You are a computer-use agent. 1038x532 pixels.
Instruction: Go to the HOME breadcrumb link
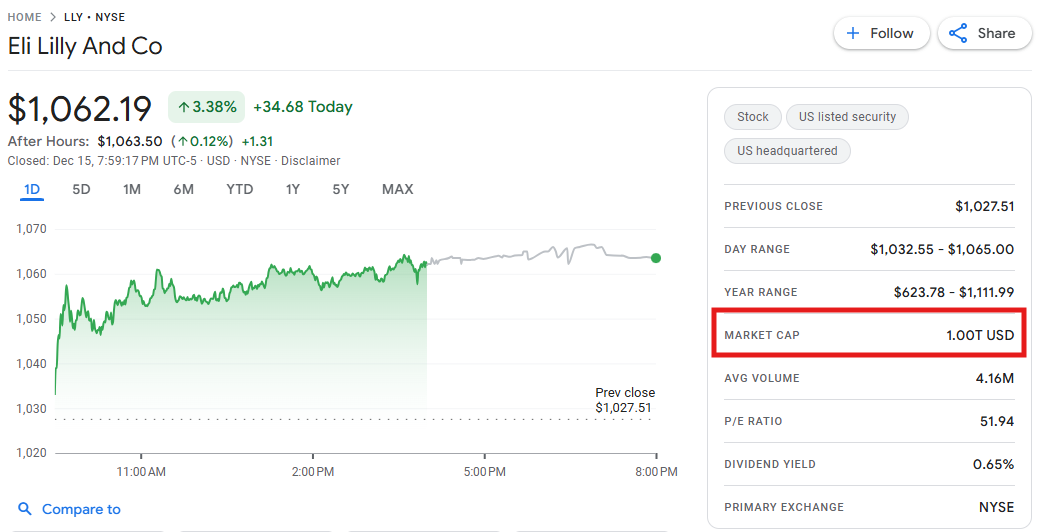(25, 17)
